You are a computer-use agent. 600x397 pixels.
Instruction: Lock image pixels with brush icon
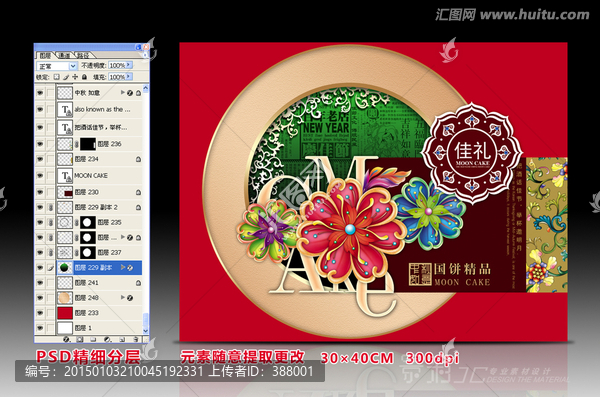[x=66, y=77]
